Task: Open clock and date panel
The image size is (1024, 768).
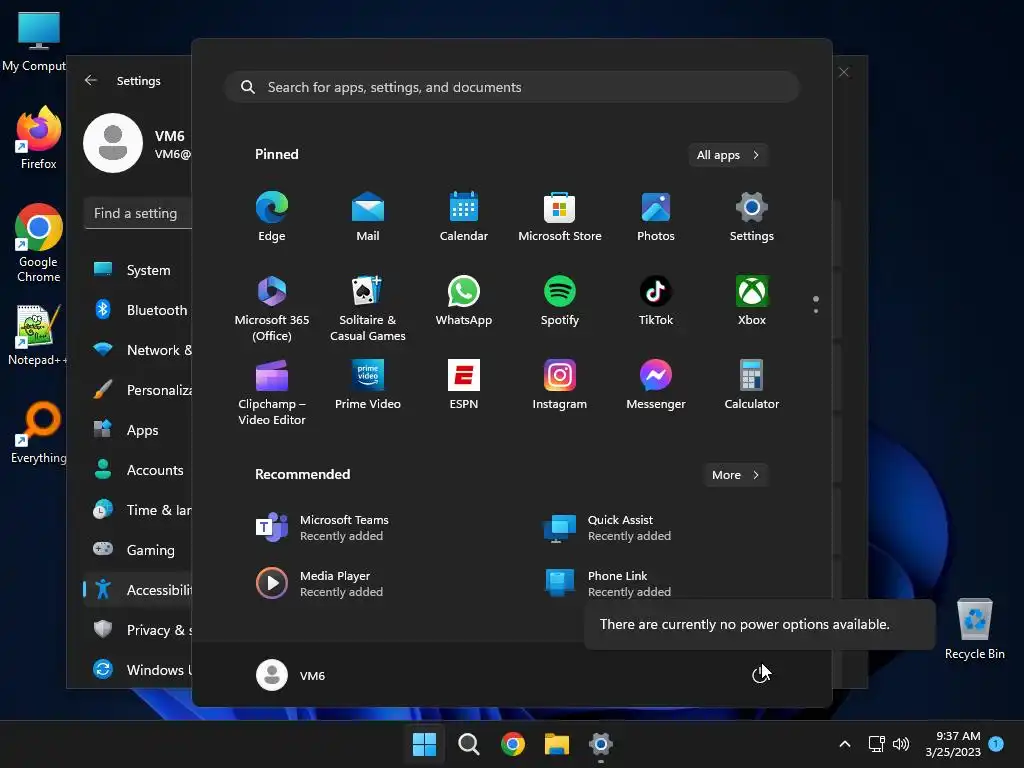Action: click(953, 744)
